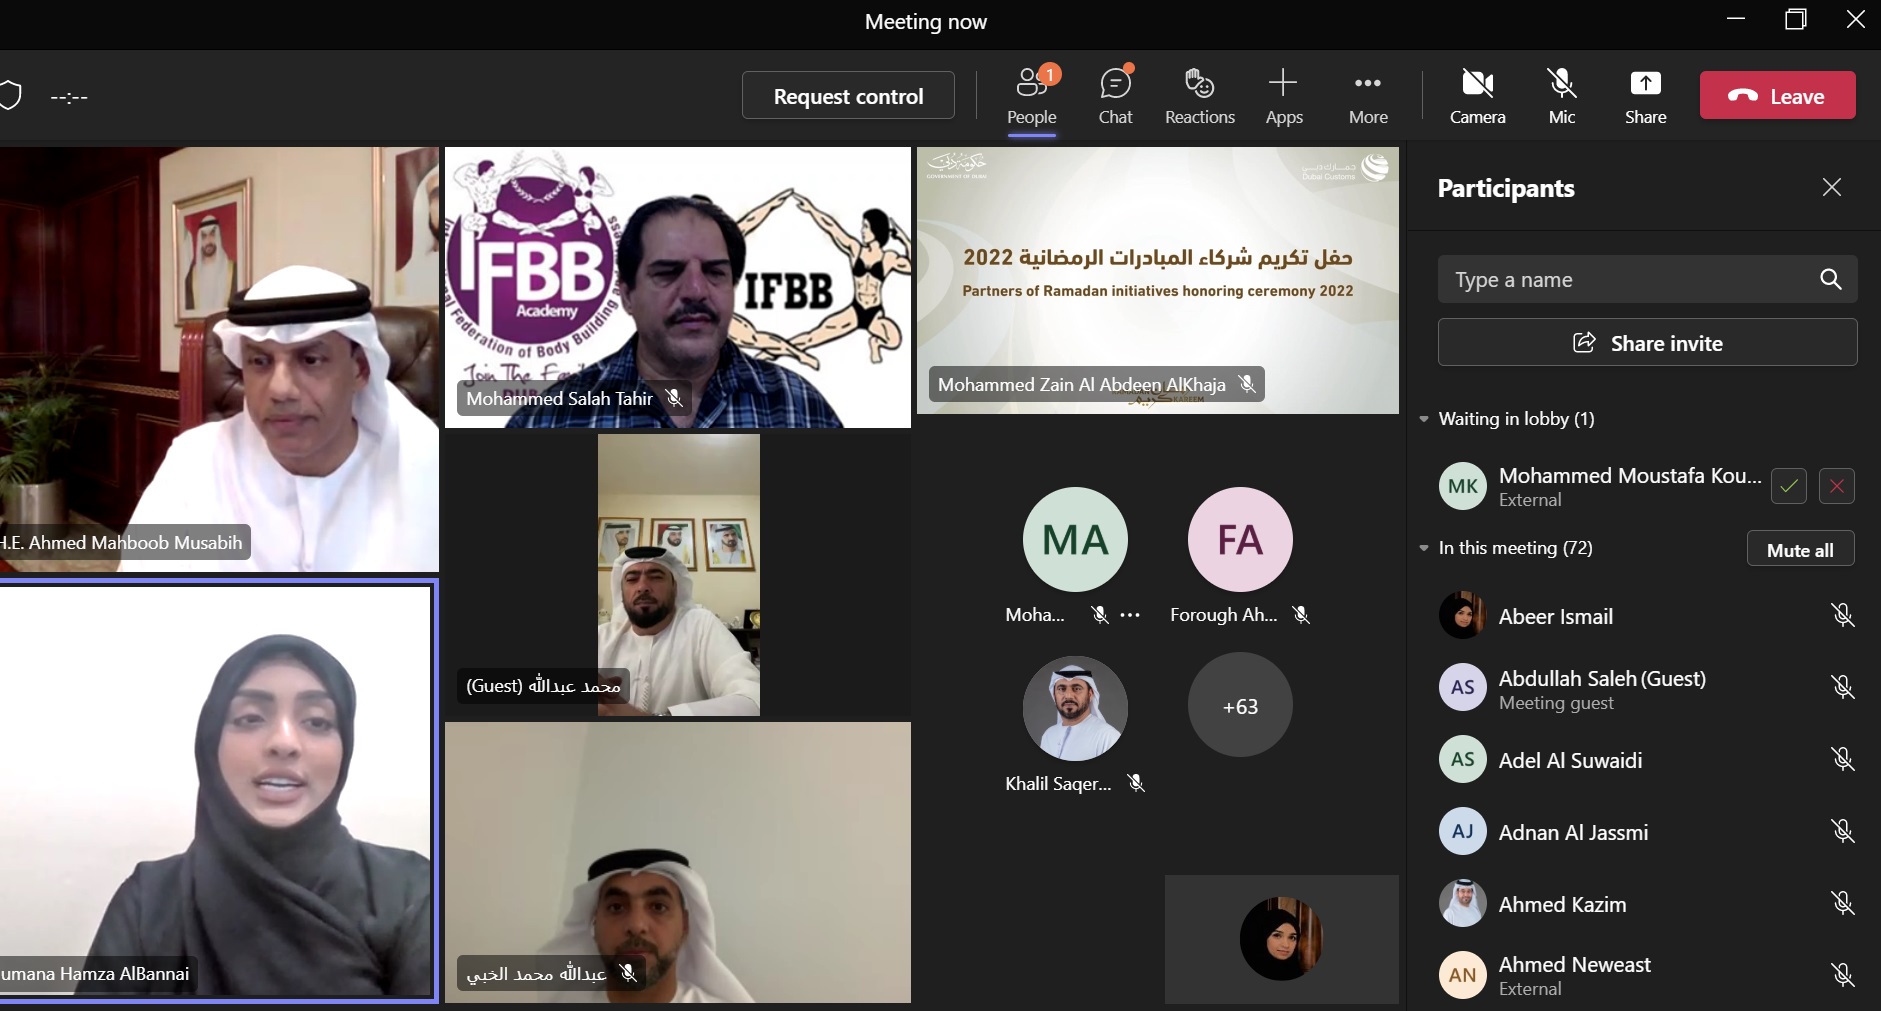Click the shield security icon

10,96
